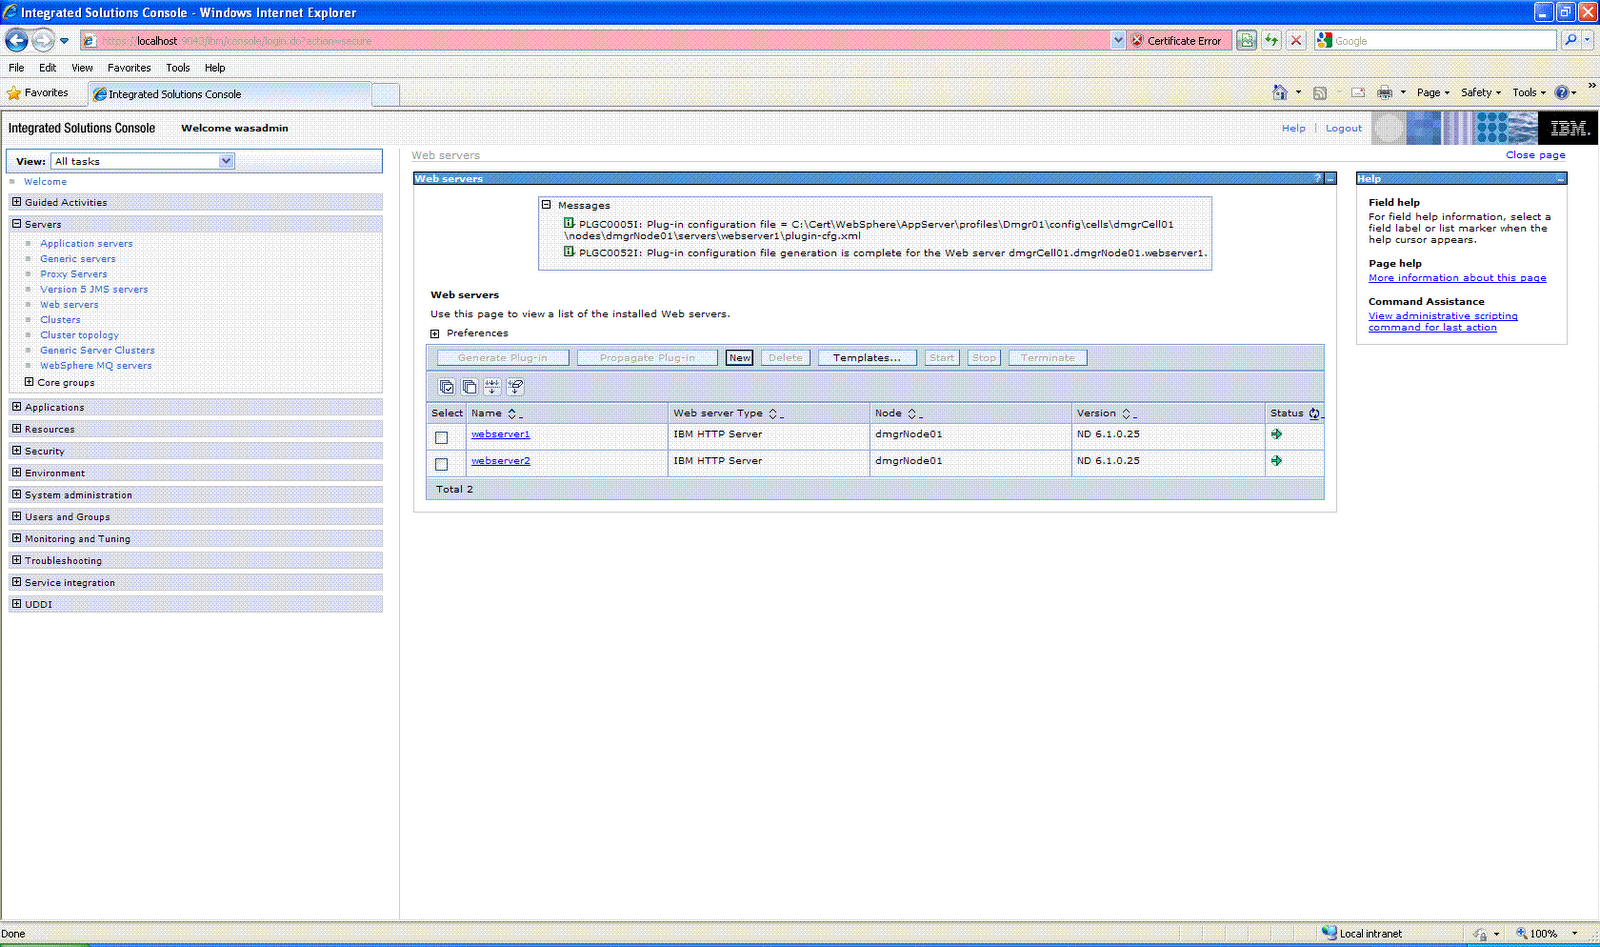Click status arrow icon for webserver1
This screenshot has height=947, width=1600.
point(1276,434)
